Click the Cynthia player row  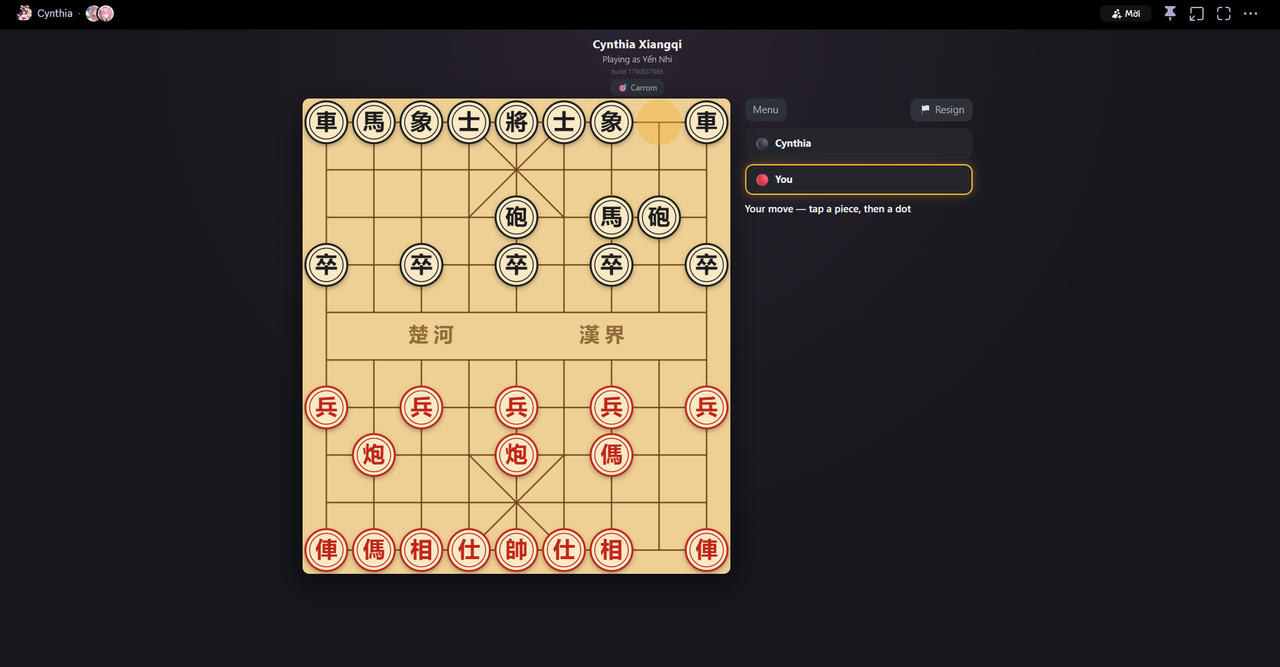pos(859,143)
